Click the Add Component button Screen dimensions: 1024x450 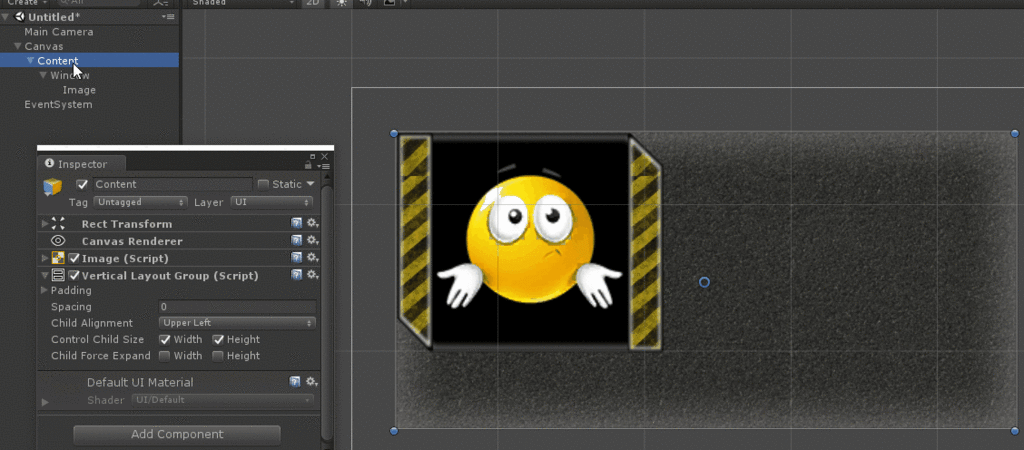pos(177,434)
